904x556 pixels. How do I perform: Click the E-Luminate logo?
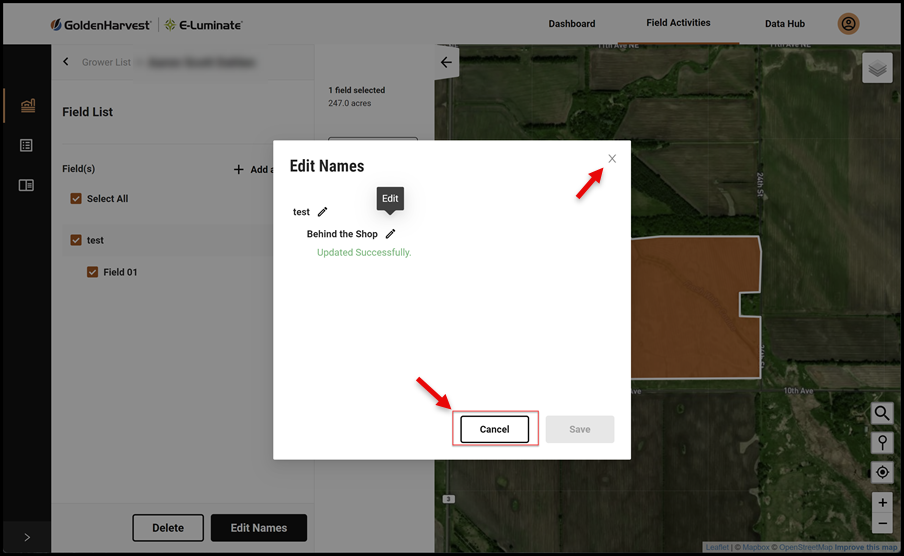click(204, 25)
